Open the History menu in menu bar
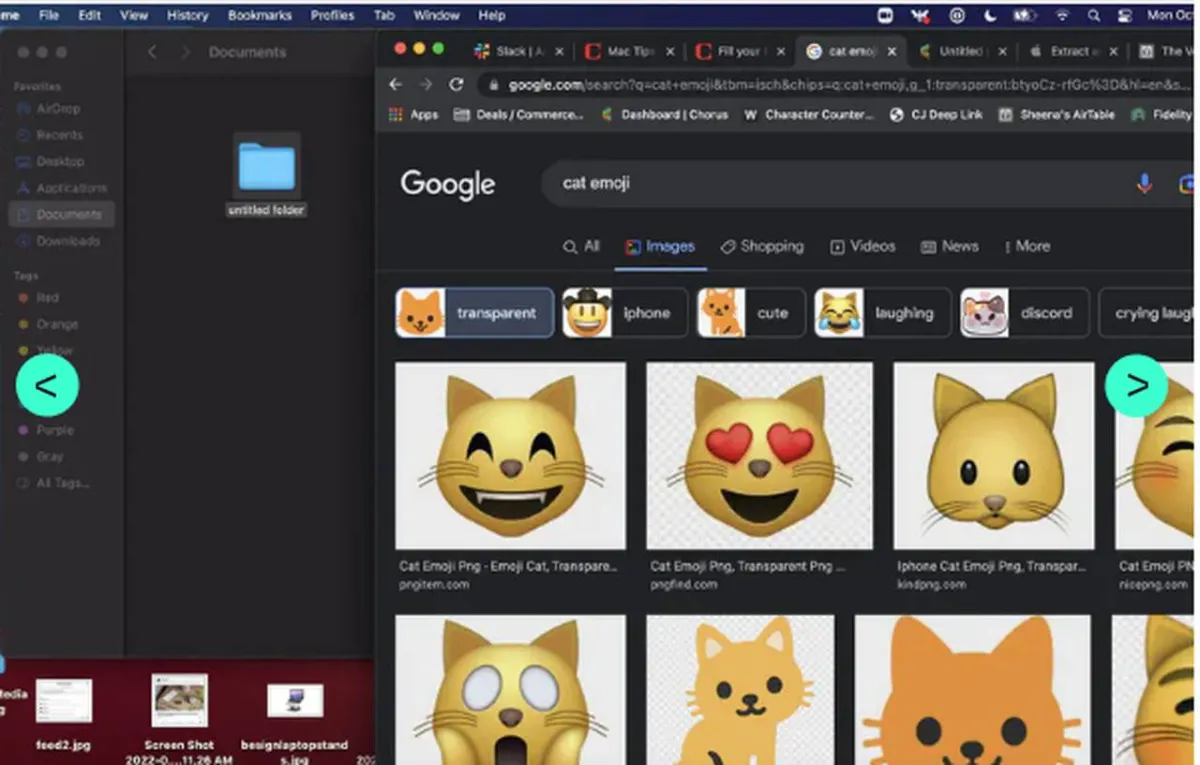The width and height of the screenshot is (1200, 765). click(187, 16)
